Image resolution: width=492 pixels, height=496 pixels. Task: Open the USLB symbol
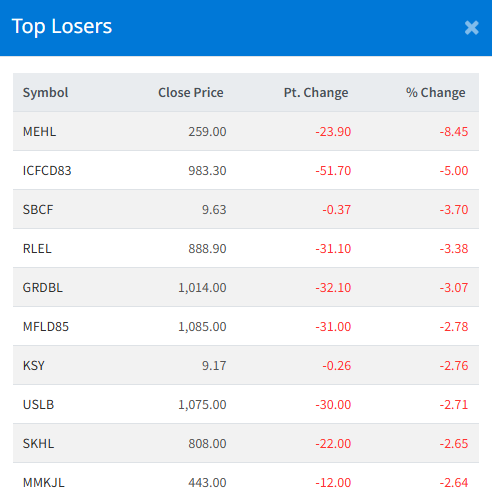coord(38,404)
